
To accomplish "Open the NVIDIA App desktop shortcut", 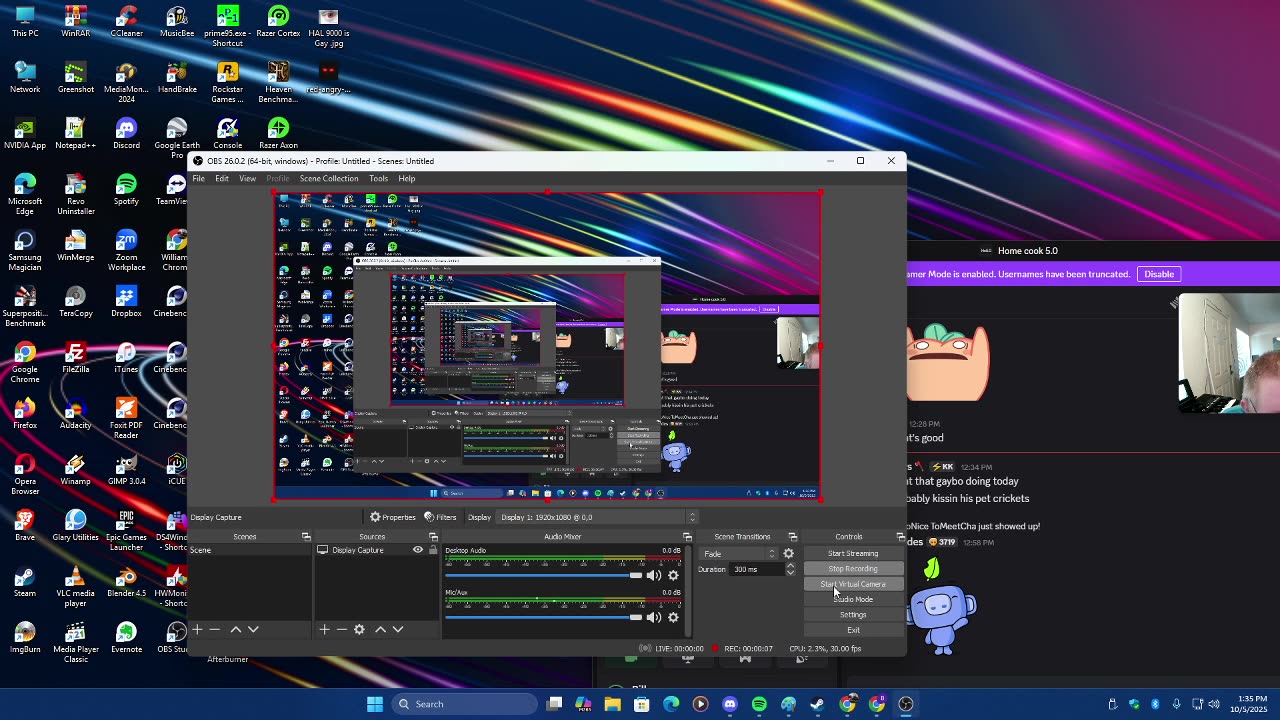I will coord(25,134).
